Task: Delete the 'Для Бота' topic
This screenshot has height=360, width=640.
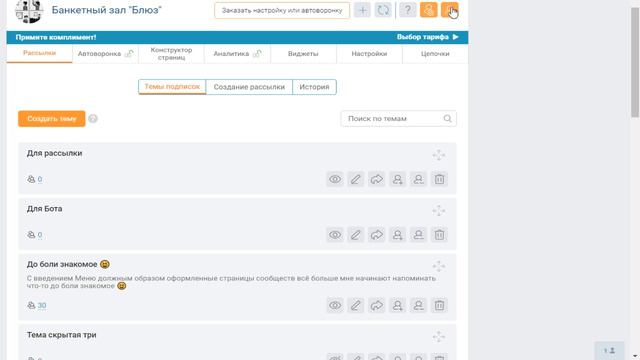Action: click(439, 235)
